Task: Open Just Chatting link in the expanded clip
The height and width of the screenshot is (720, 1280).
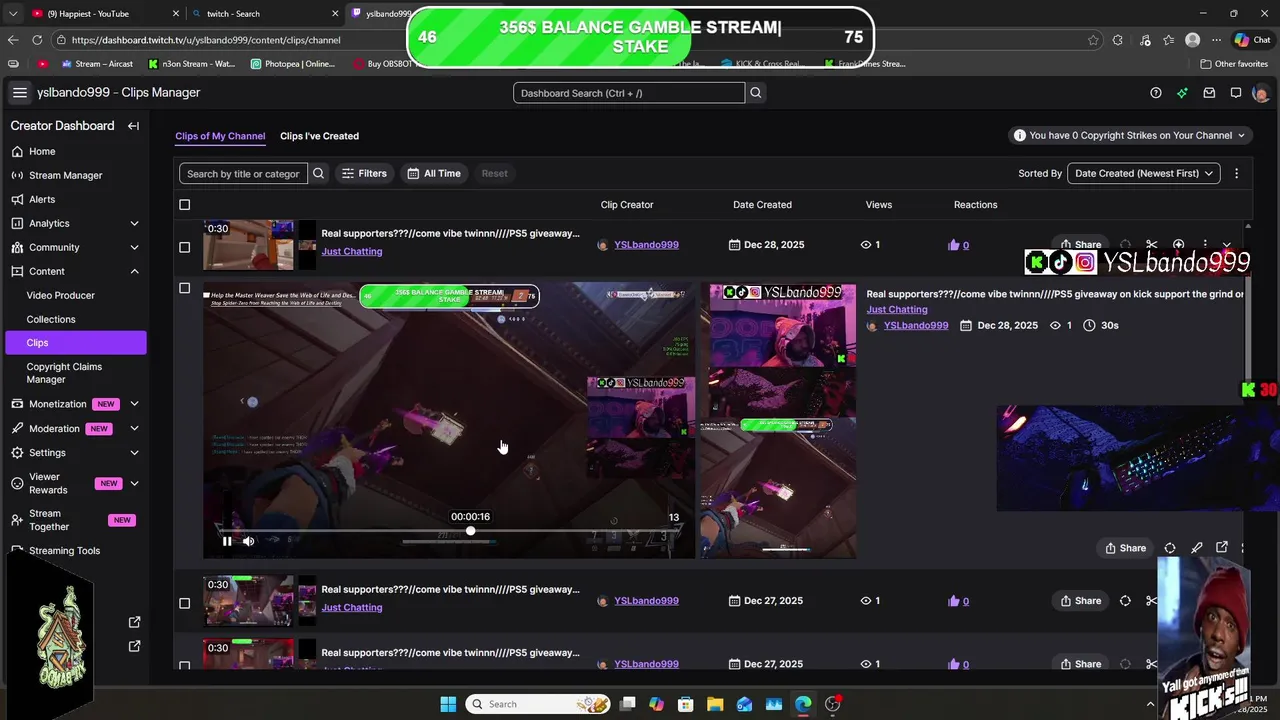Action: (x=897, y=310)
